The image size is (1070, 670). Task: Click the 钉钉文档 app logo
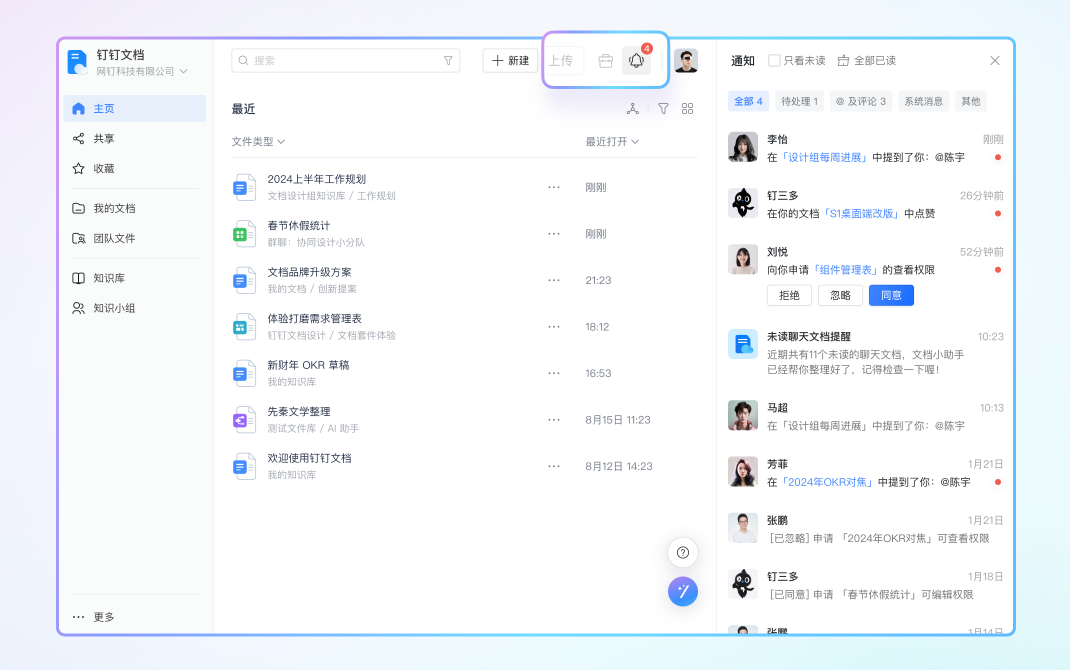pyautogui.click(x=78, y=62)
